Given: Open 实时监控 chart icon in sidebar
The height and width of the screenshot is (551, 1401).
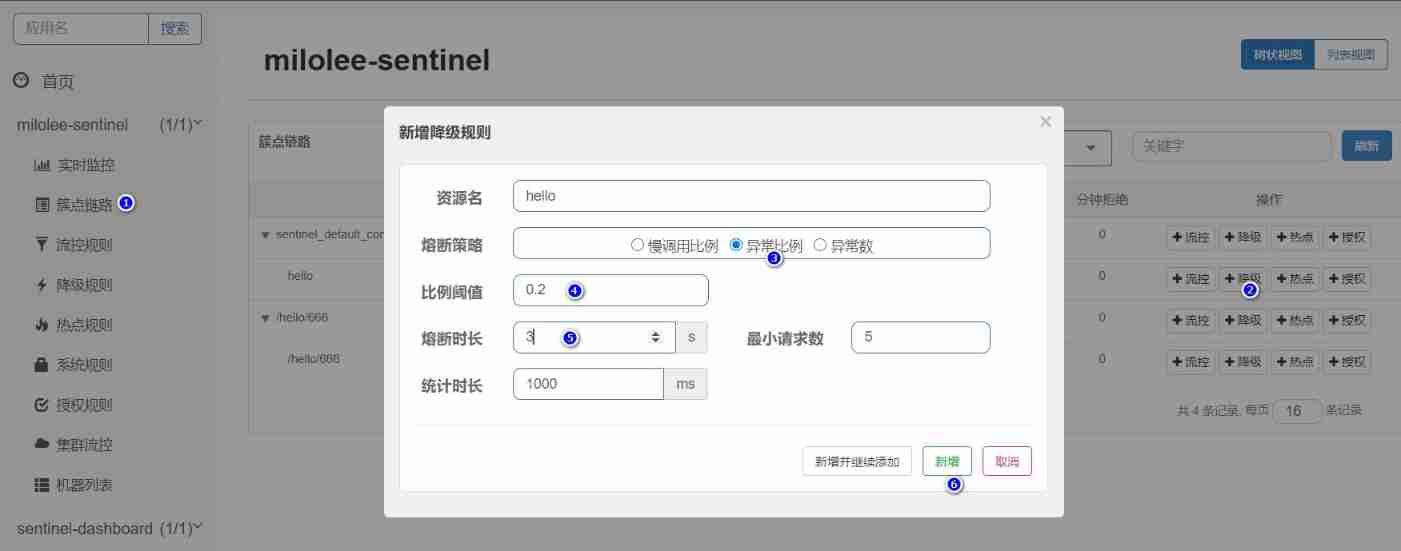Looking at the screenshot, I should 42,165.
